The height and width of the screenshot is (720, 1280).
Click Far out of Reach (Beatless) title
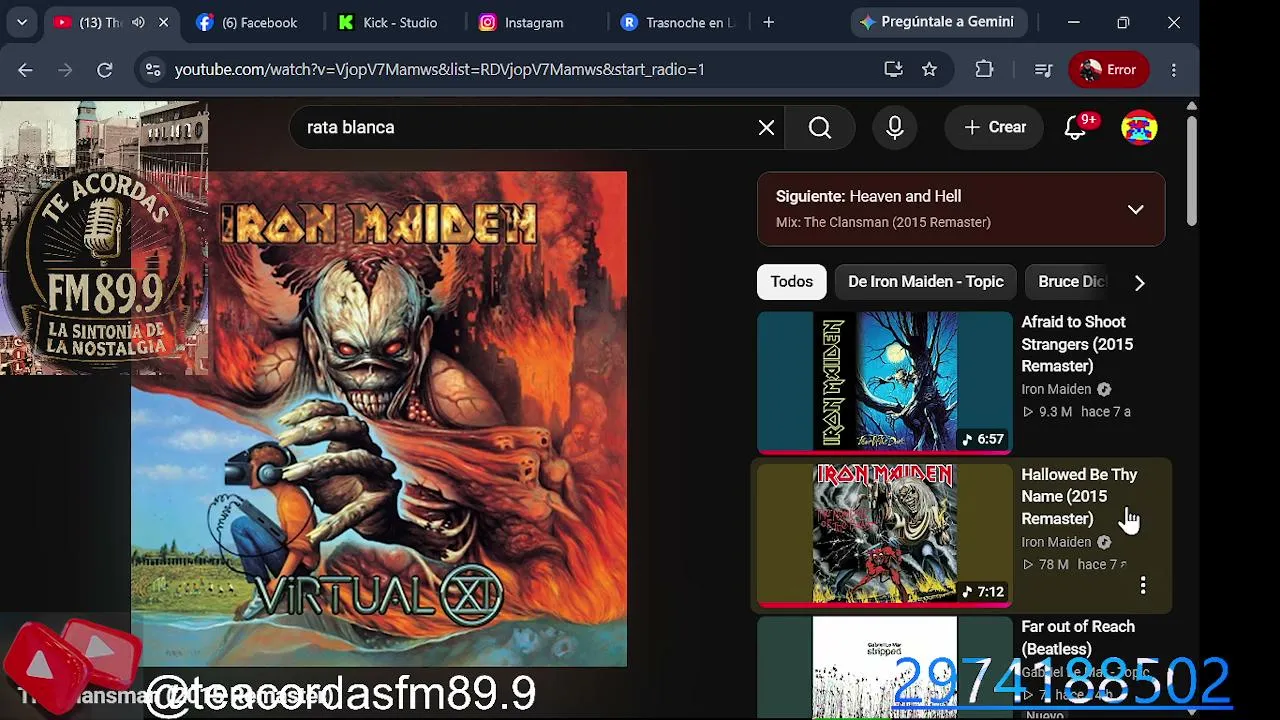[x=1078, y=638]
